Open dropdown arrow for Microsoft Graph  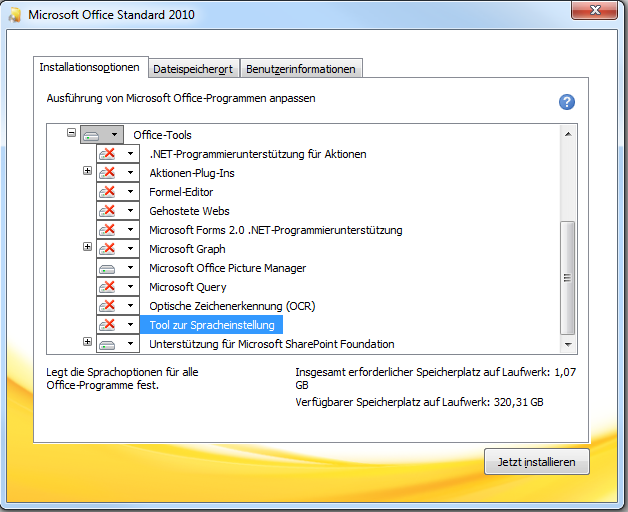point(130,249)
